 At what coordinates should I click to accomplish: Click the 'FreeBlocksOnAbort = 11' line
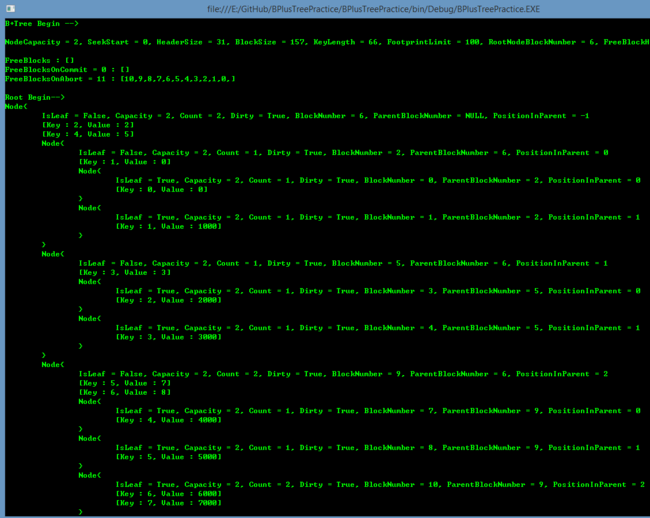[x=120, y=79]
